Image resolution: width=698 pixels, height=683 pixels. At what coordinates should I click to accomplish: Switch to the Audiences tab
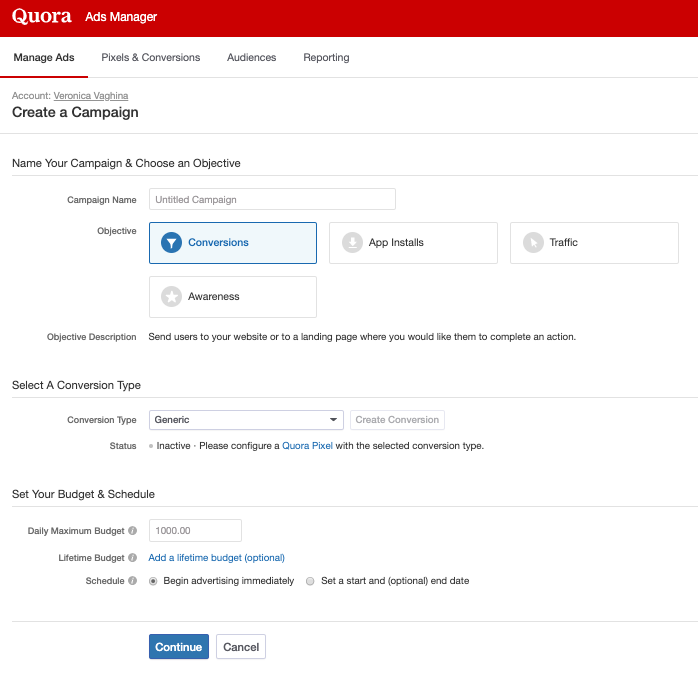pos(252,57)
